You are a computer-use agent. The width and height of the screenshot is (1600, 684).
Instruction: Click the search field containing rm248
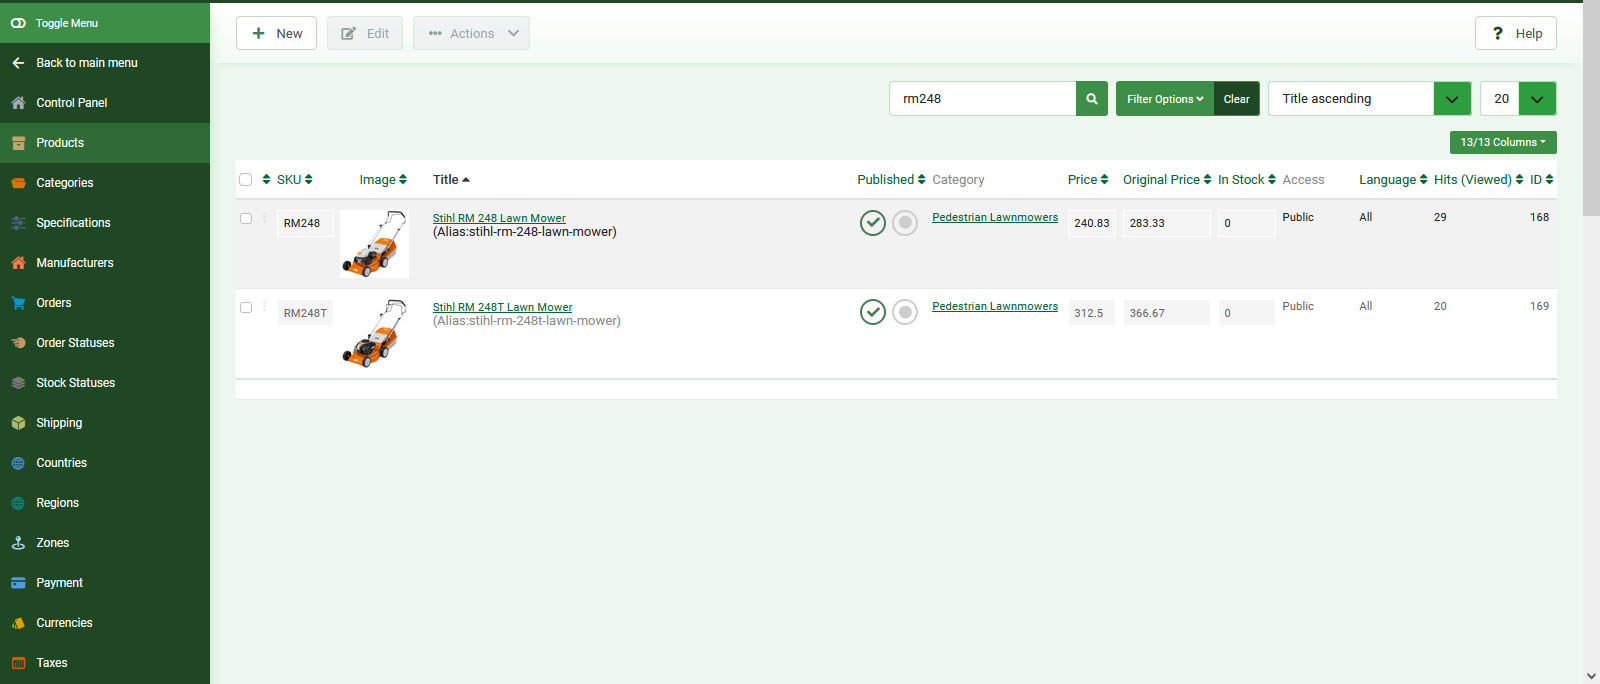pos(982,99)
